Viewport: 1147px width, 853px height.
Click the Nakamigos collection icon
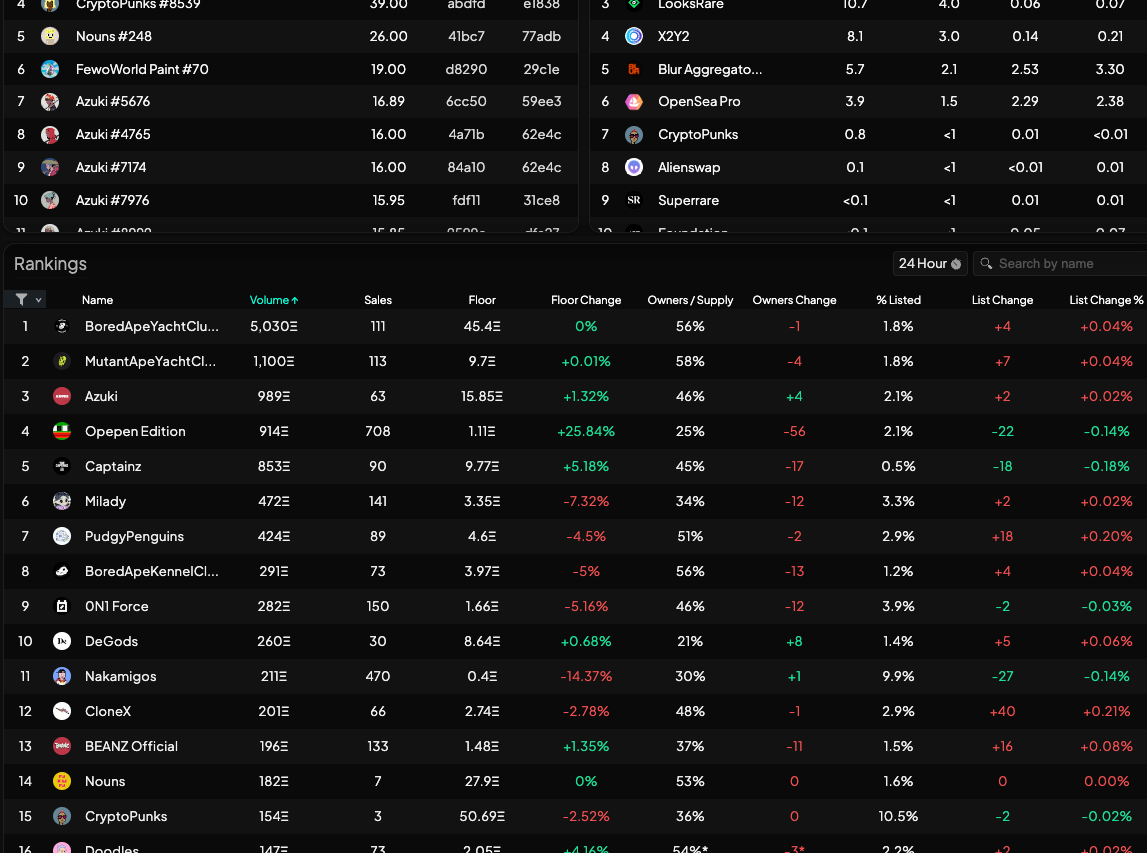point(61,676)
